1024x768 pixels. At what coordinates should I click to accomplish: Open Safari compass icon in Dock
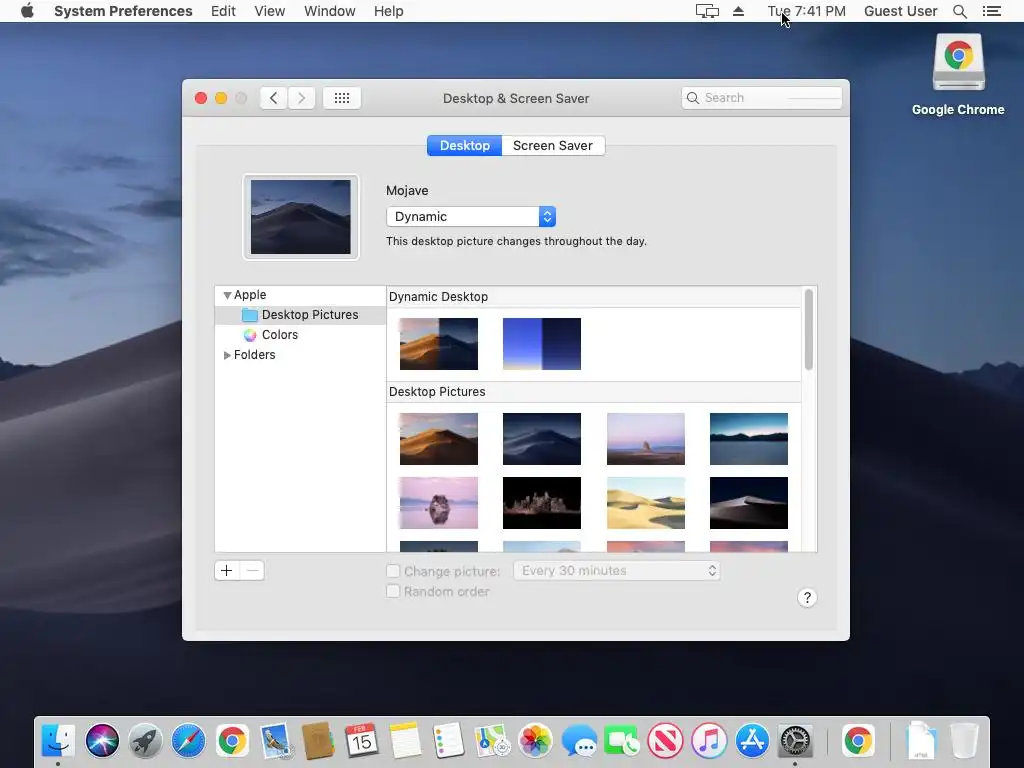point(188,741)
